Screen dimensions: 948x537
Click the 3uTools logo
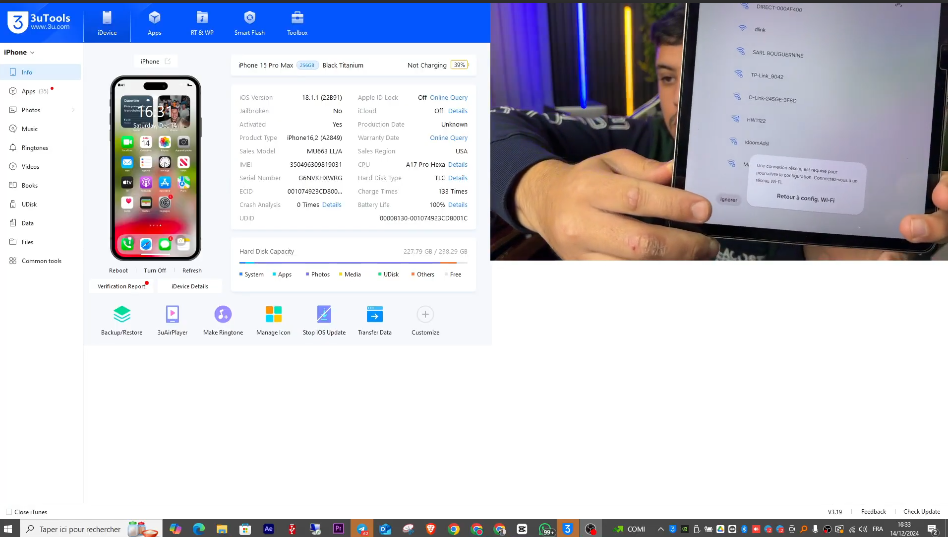39,22
